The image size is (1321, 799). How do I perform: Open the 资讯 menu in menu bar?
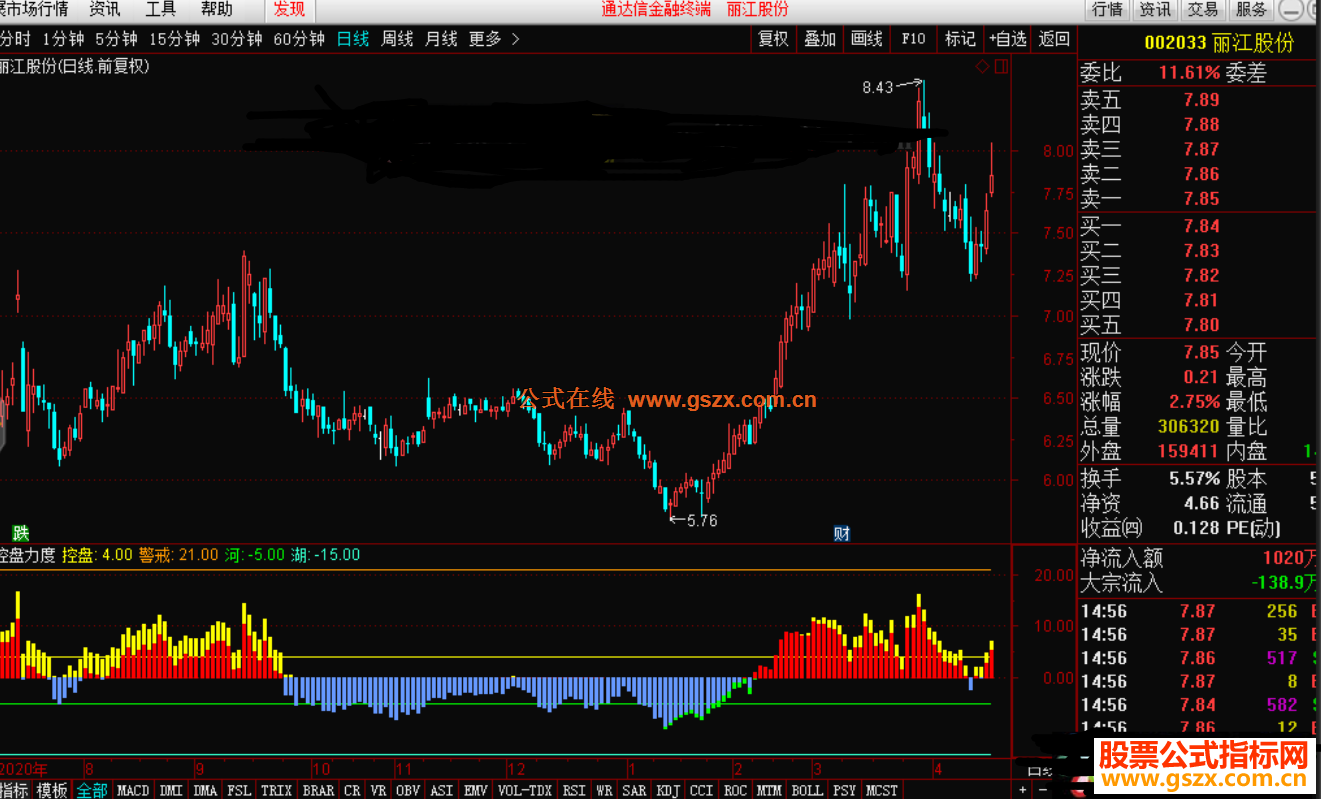[x=105, y=10]
